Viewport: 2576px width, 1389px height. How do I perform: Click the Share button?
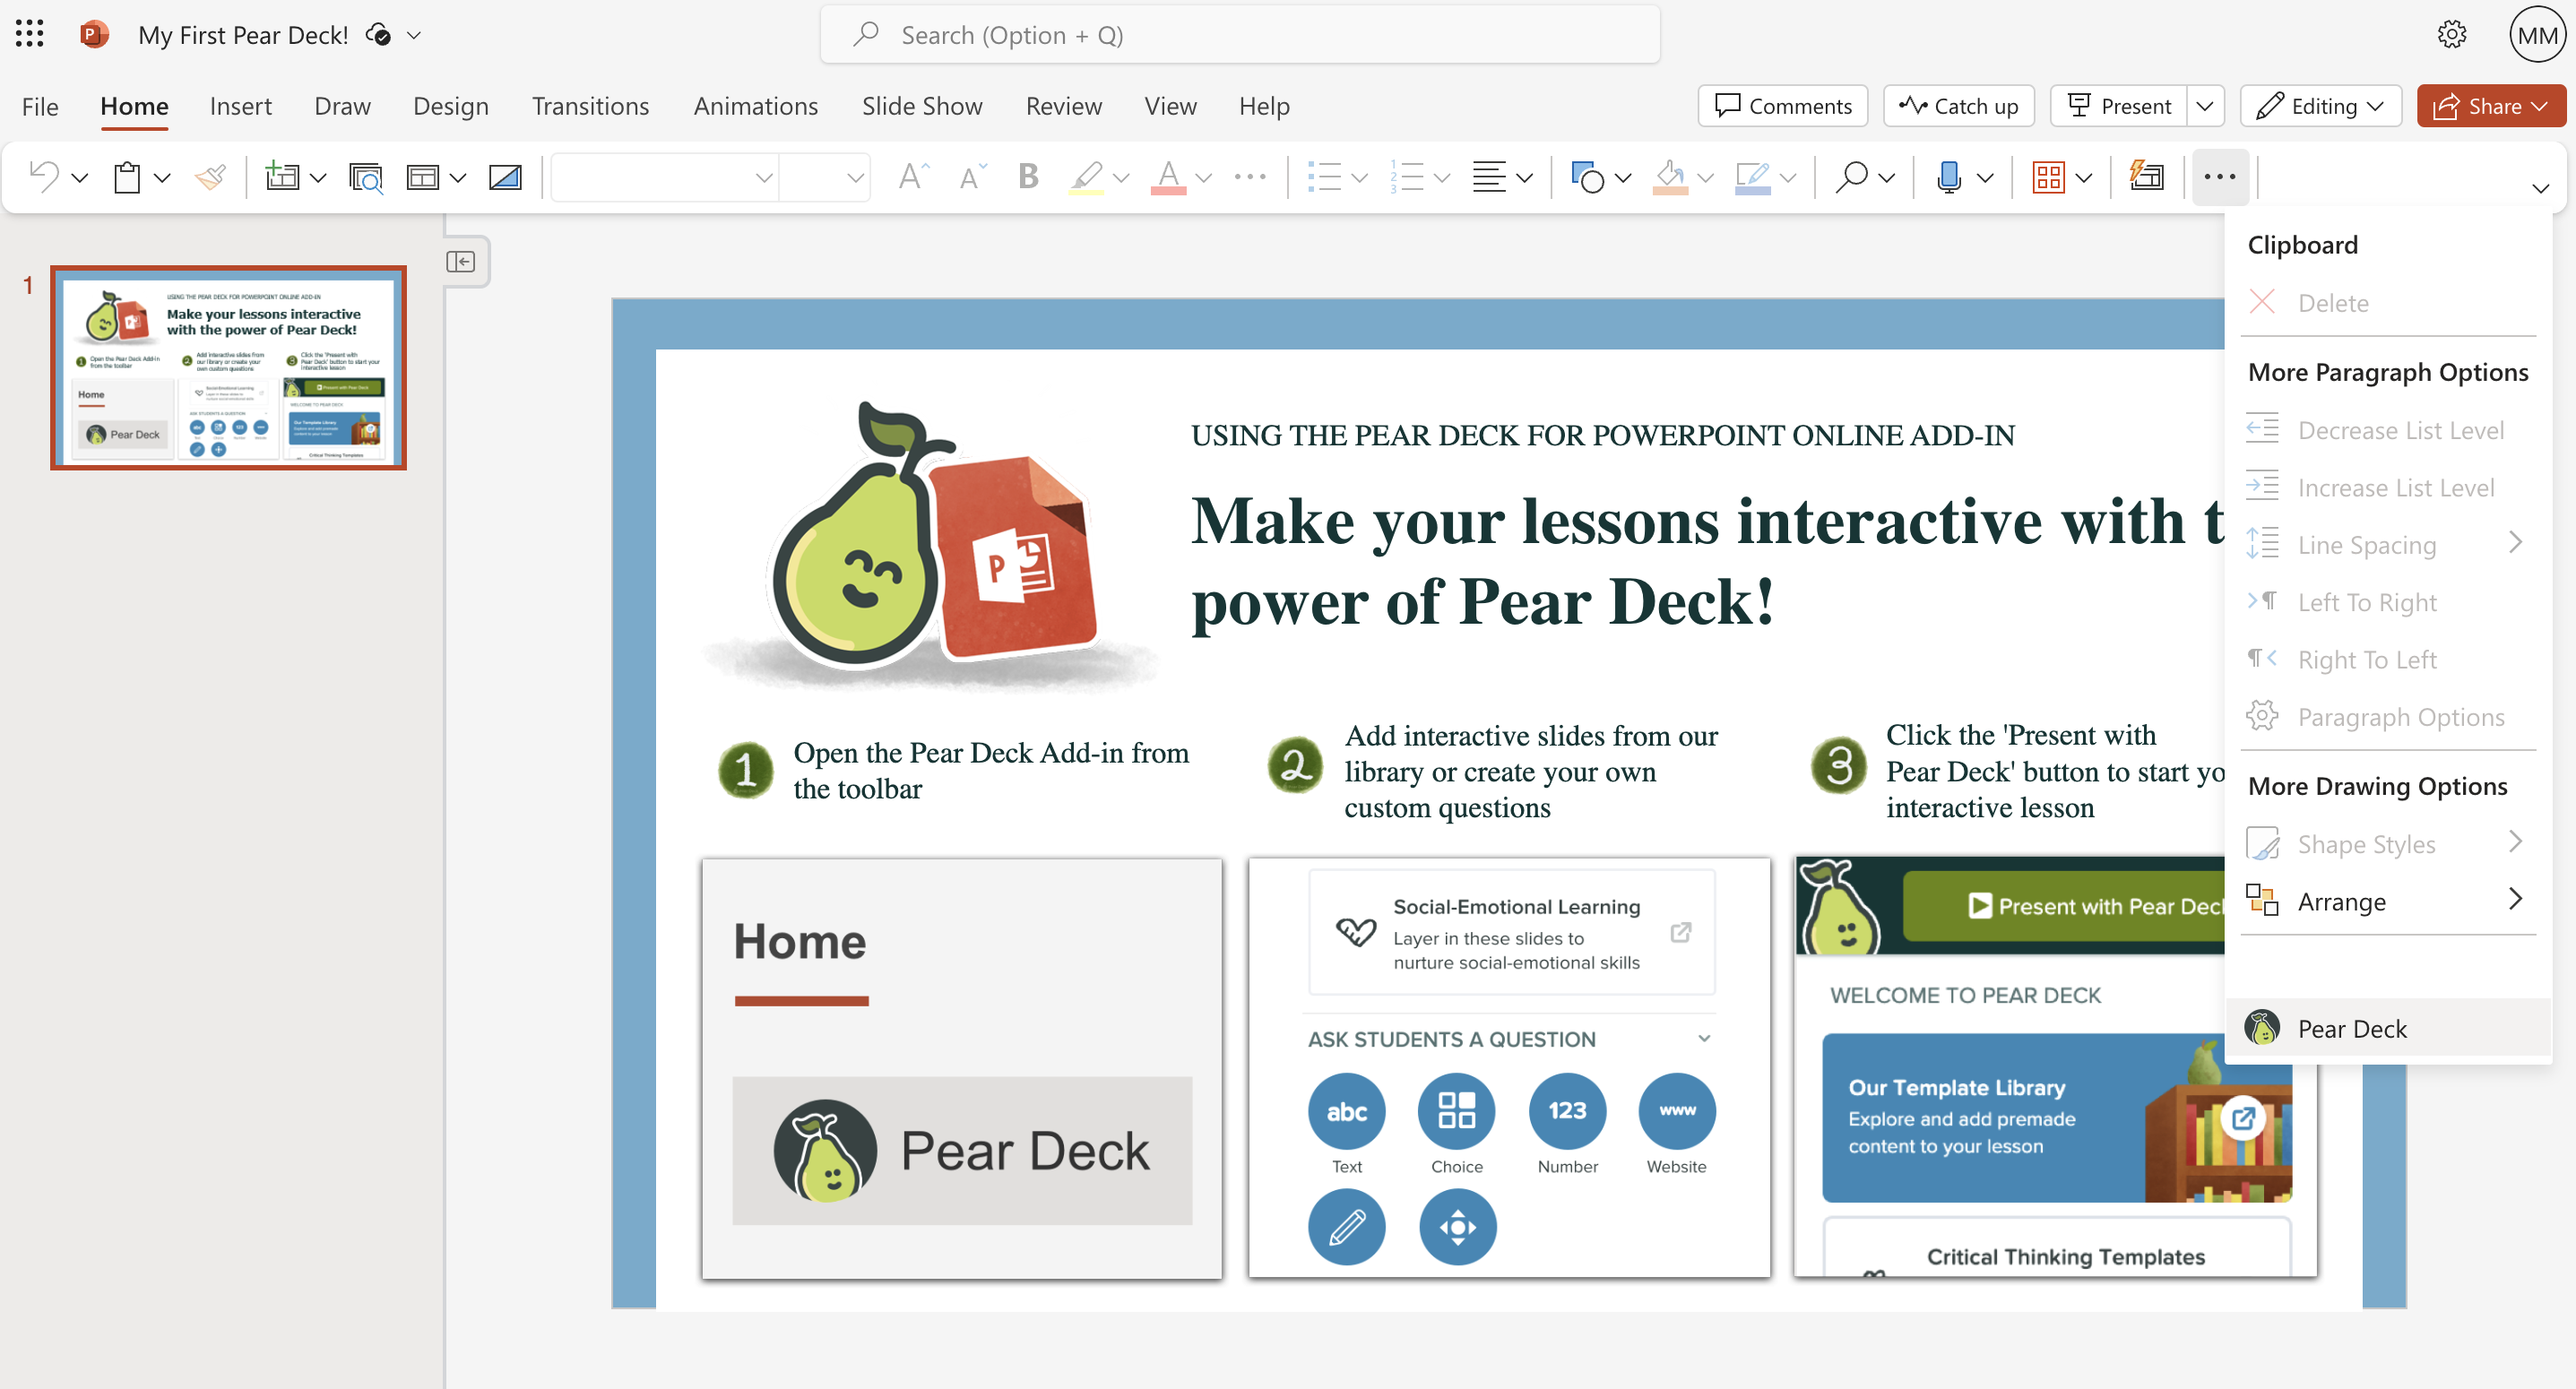2490,106
